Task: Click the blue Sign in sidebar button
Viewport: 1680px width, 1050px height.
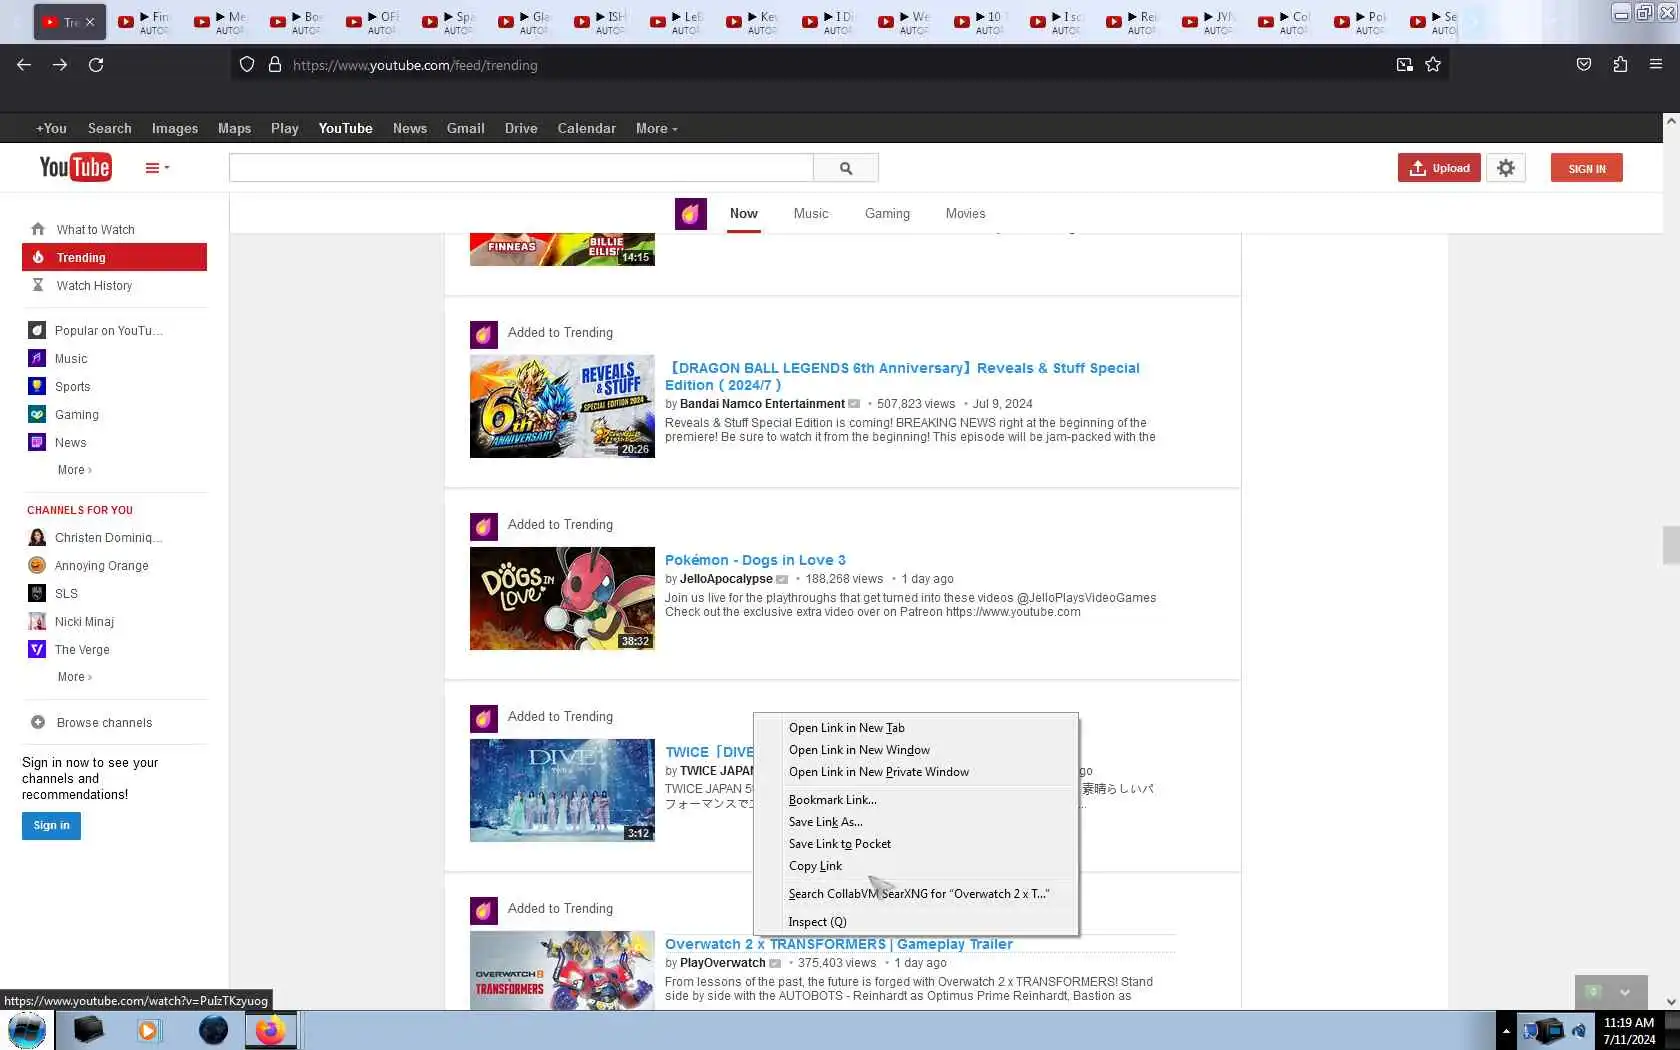Action: point(51,826)
